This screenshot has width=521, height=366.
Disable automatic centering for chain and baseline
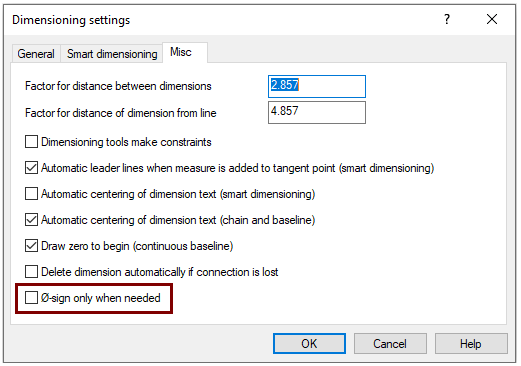pyautogui.click(x=31, y=220)
